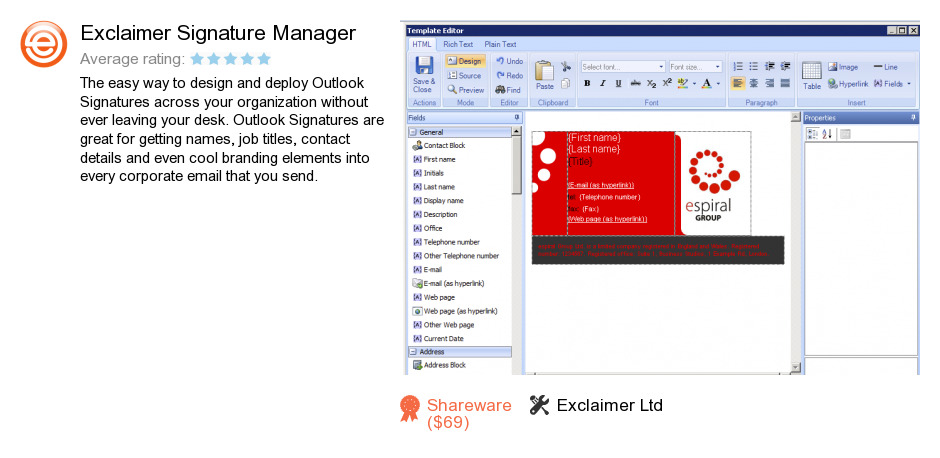Apply the text highlight color
Viewport: 940px width, 458px height.
click(682, 83)
